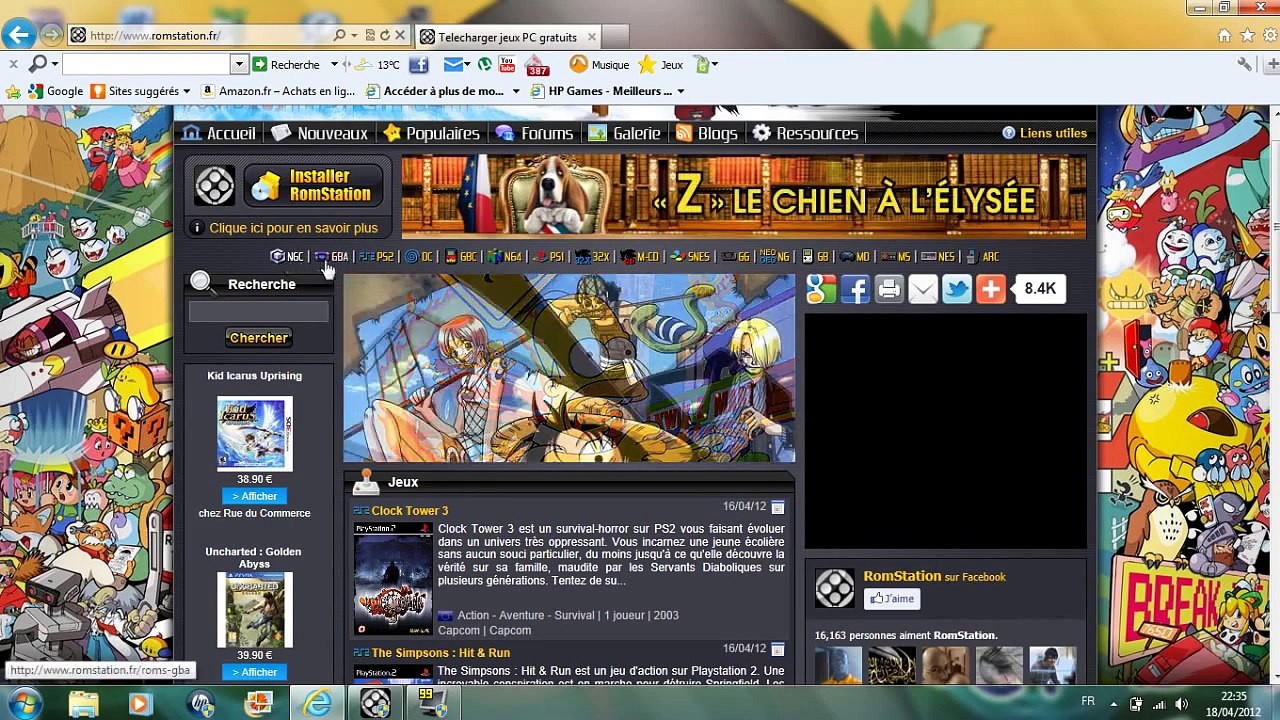Open Internet Explorer in the taskbar
This screenshot has height=720, width=1280.
pyautogui.click(x=318, y=704)
